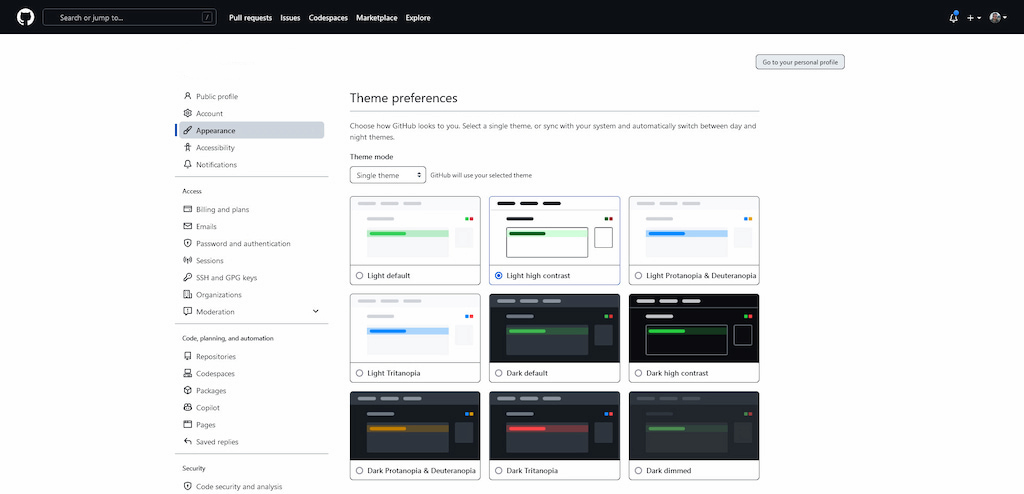Viewport: 1024px width, 494px height.
Task: Click the Copilot icon in sidebar
Action: point(187,407)
